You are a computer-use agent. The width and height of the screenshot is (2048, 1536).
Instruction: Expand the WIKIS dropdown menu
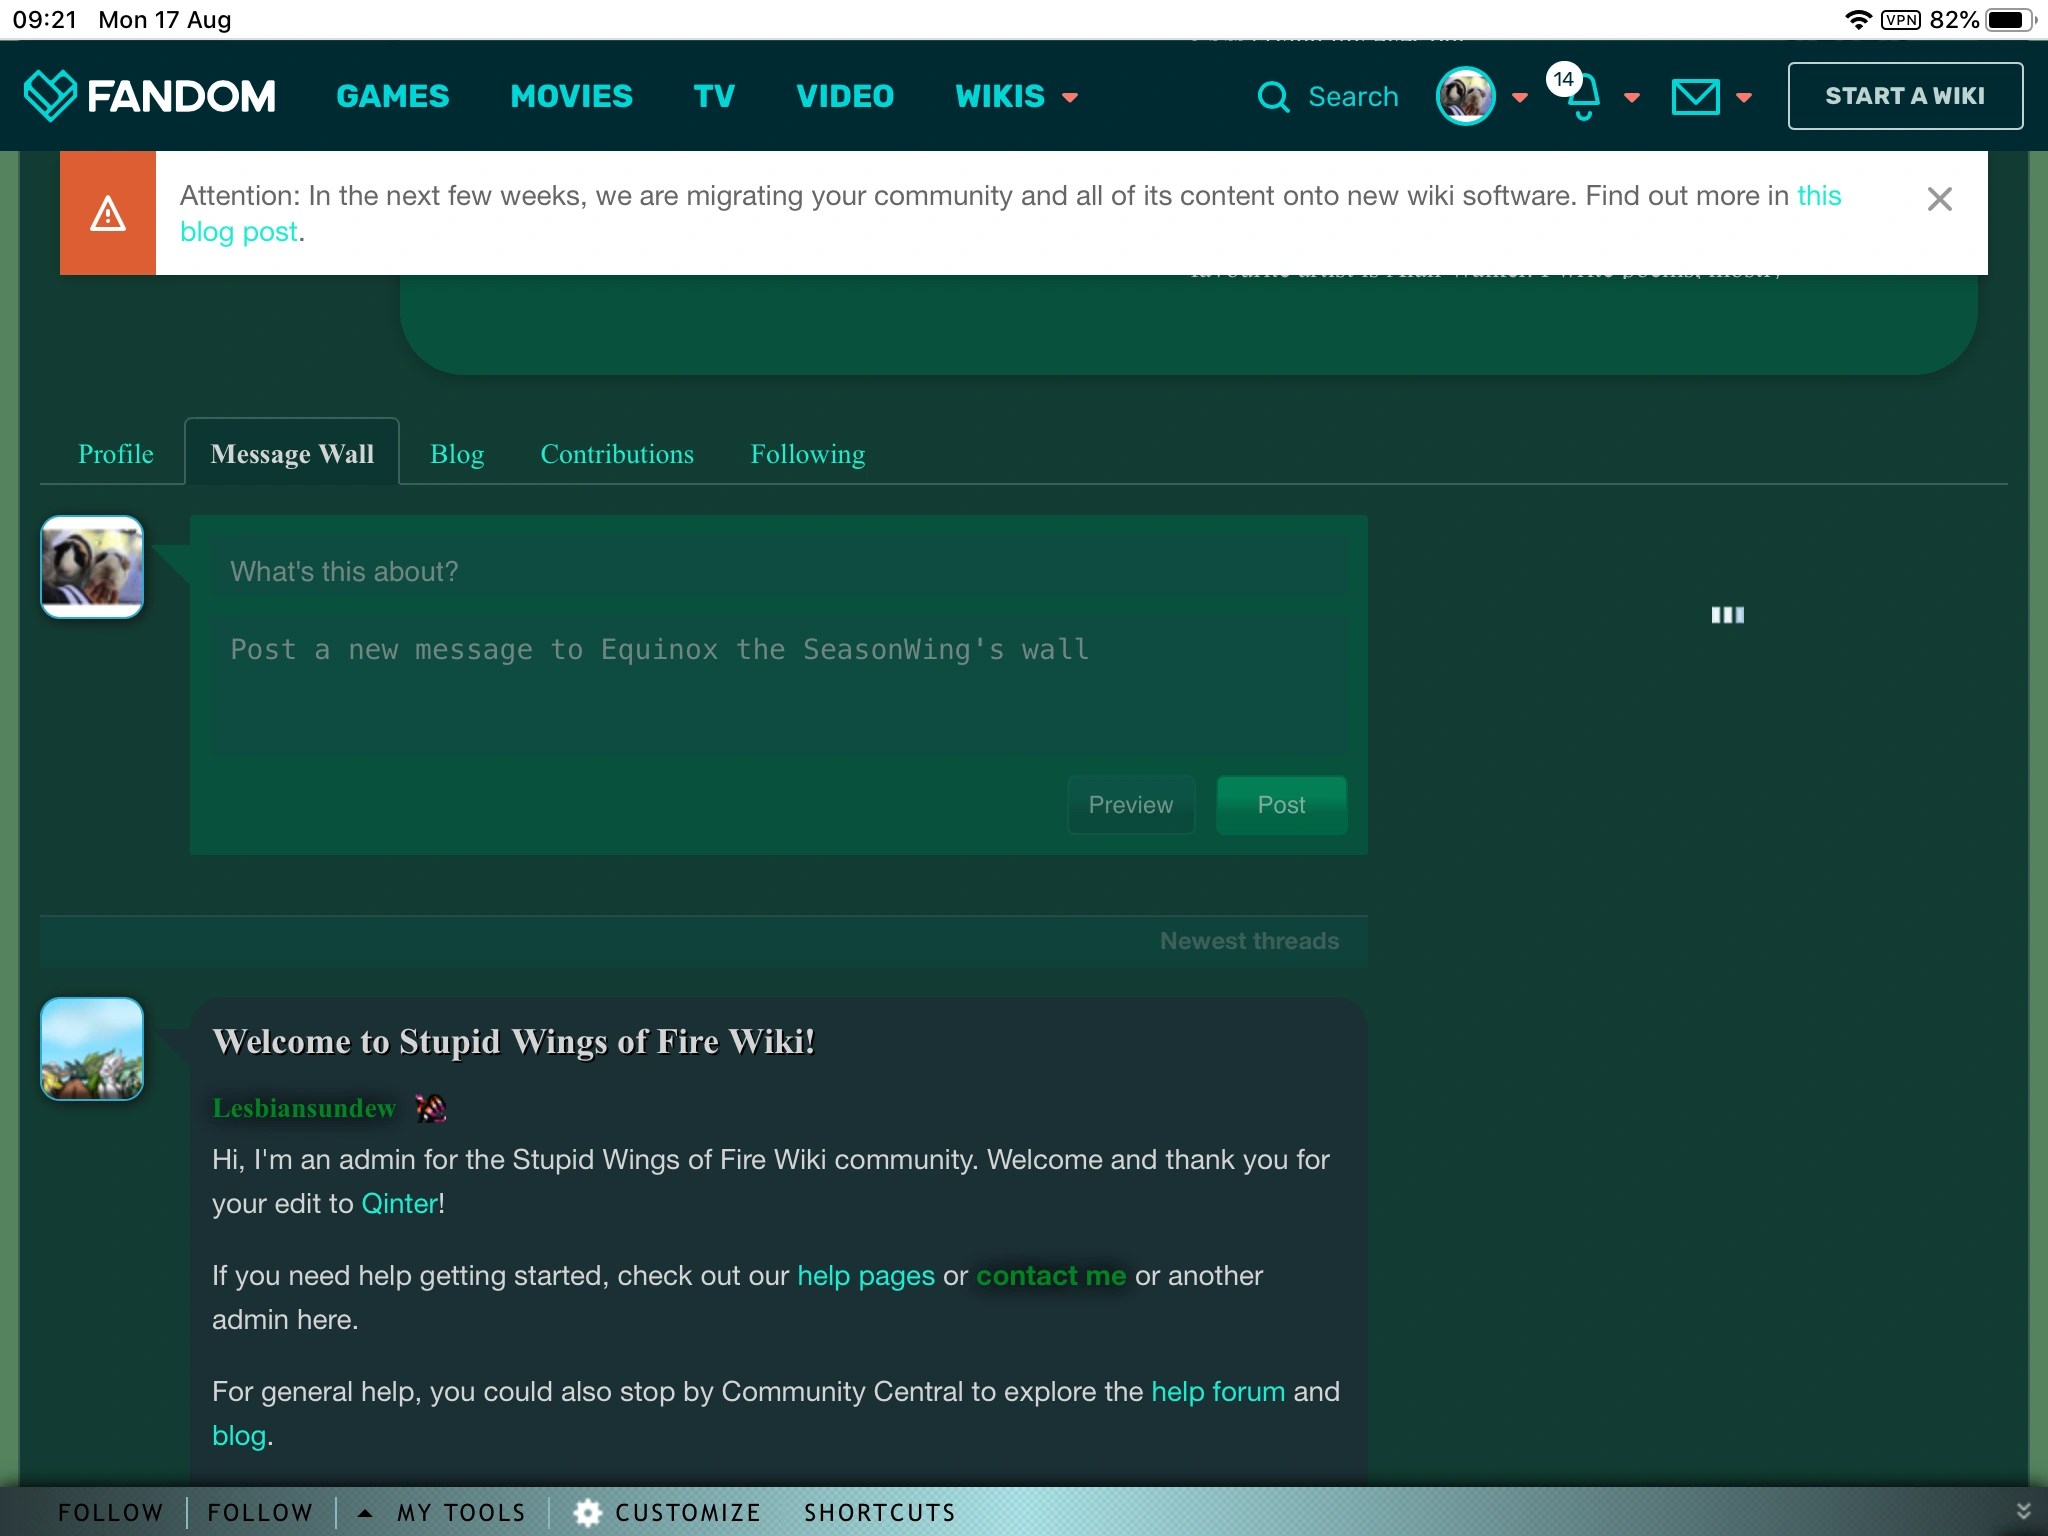1015,97
